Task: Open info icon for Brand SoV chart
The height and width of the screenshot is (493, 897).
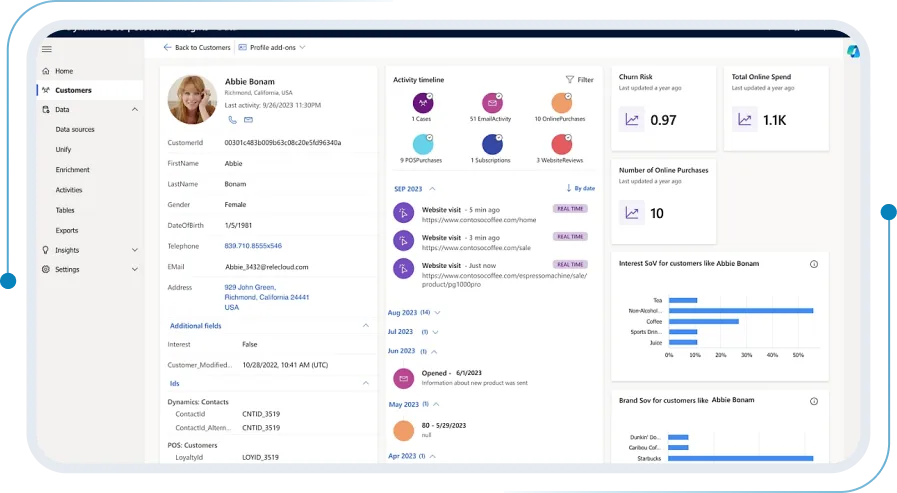Action: click(x=813, y=401)
